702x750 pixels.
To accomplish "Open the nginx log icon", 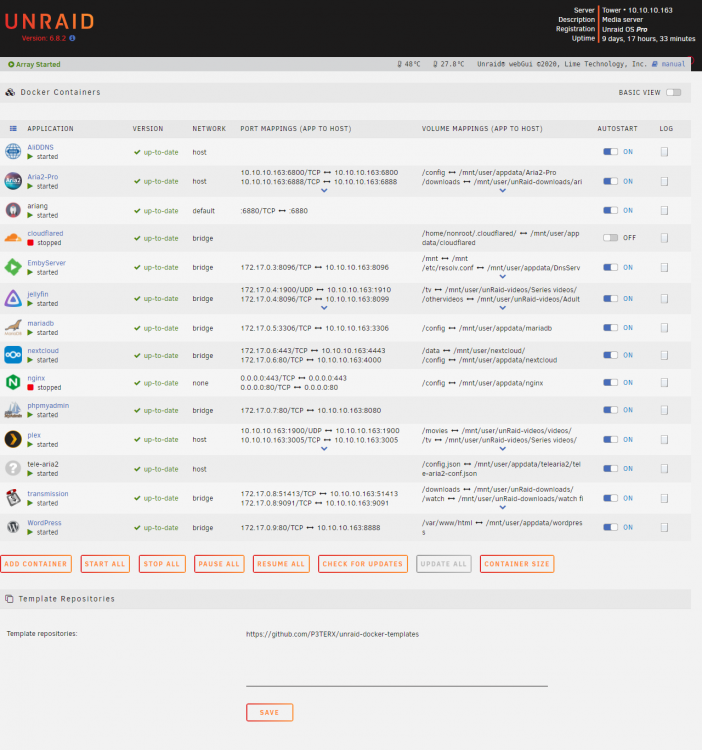I will click(x=664, y=383).
